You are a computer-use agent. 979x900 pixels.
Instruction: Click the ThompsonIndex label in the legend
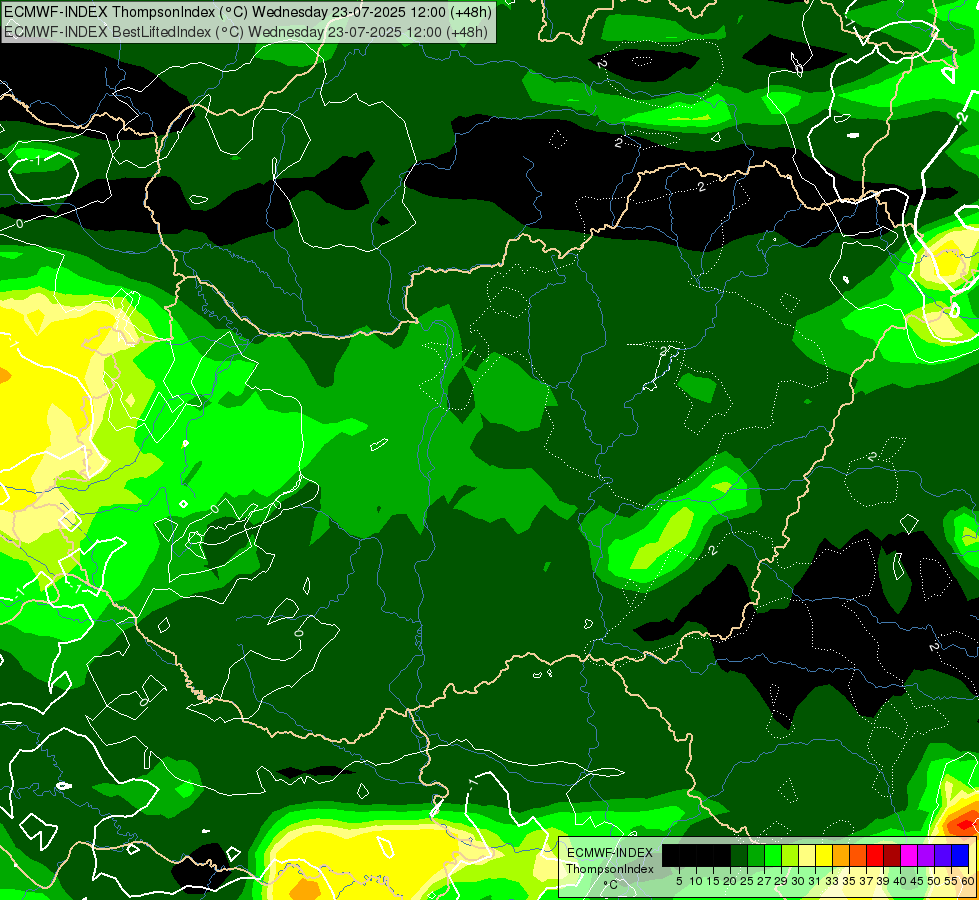[609, 869]
